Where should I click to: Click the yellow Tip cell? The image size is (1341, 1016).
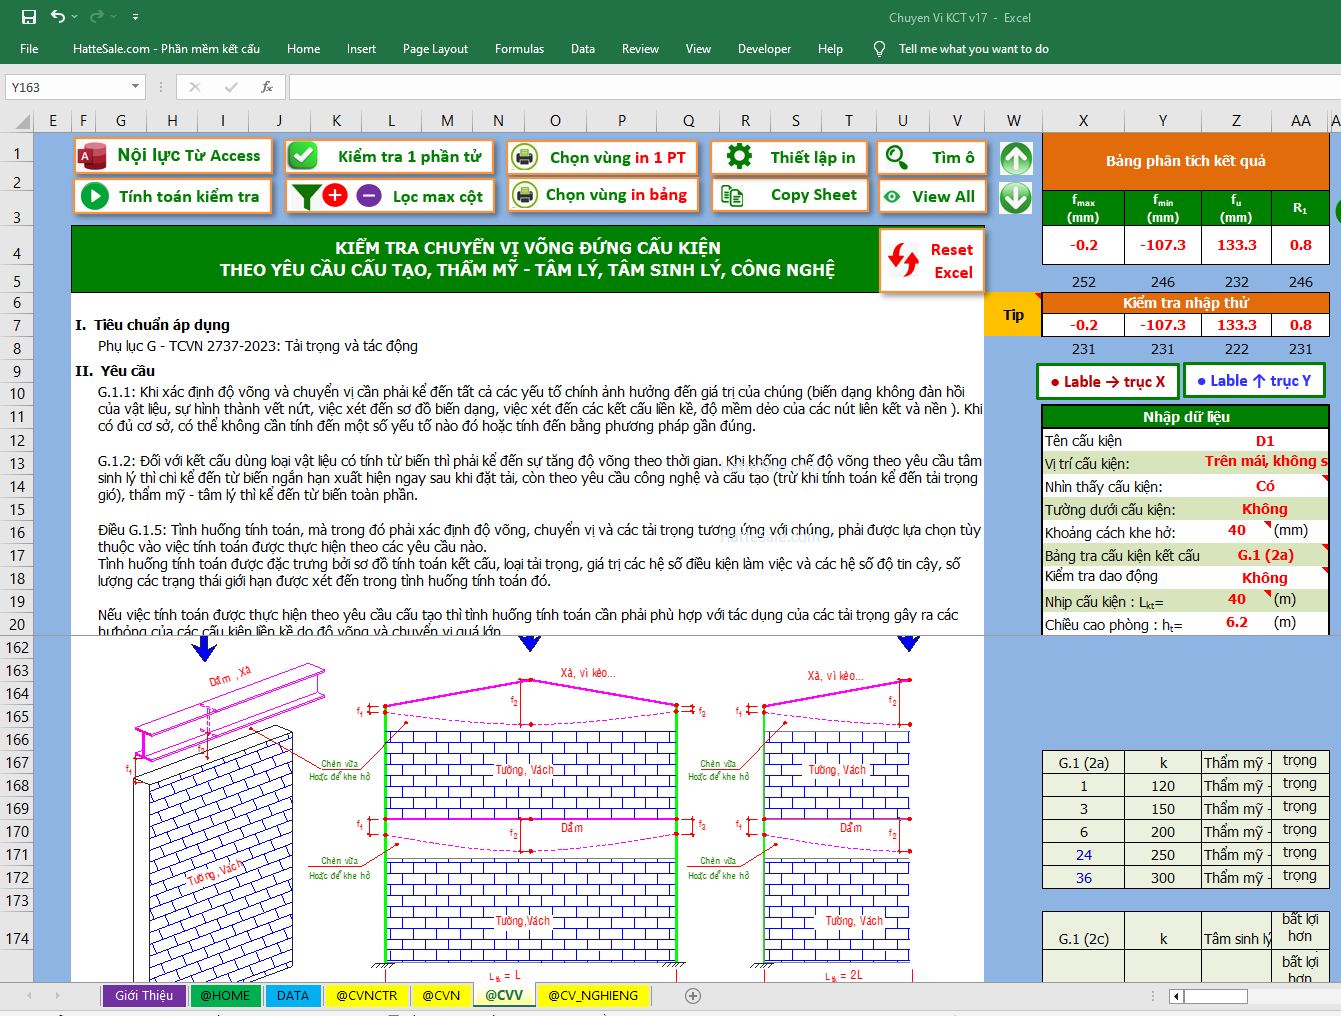[1013, 315]
